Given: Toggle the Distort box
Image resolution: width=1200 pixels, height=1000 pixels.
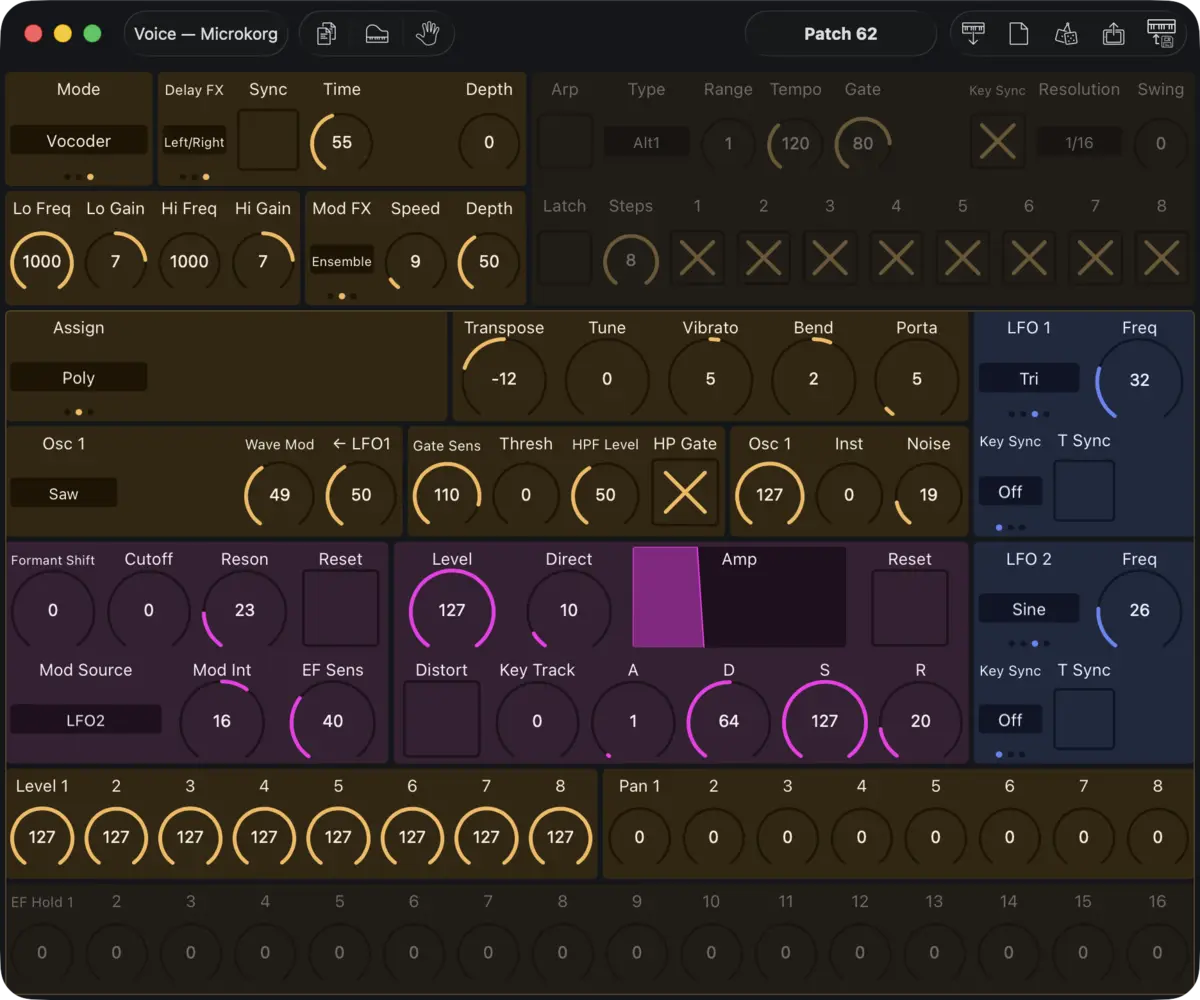Looking at the screenshot, I should pos(441,720).
